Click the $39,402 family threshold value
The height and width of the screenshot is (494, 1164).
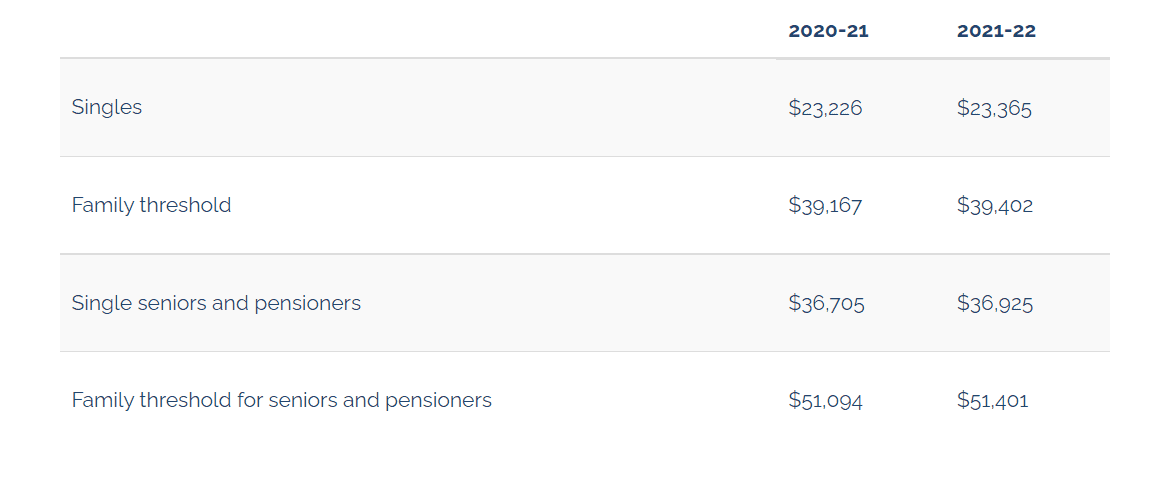click(995, 205)
